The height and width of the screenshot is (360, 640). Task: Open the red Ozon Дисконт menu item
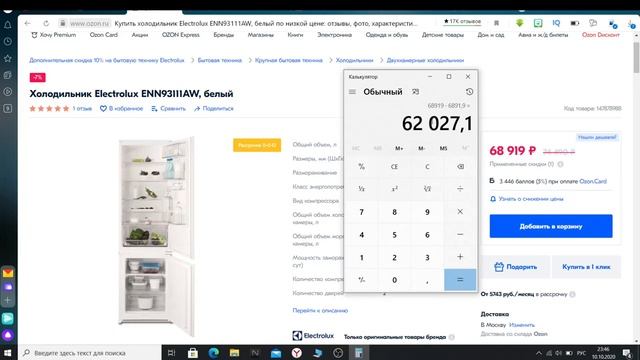click(x=600, y=35)
